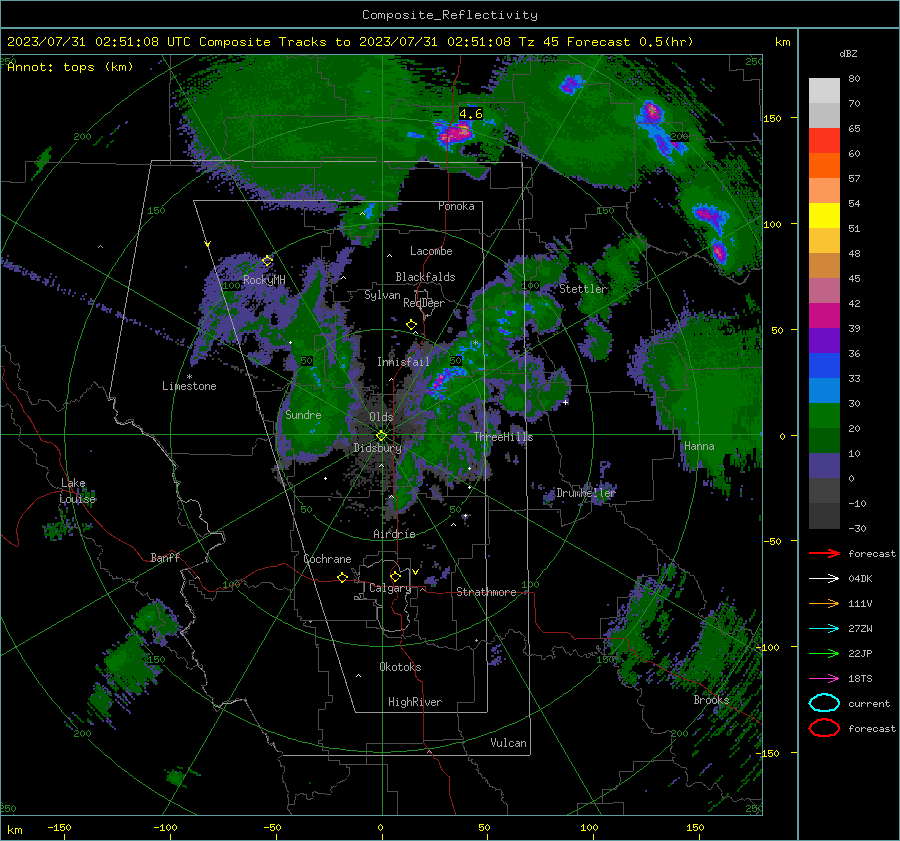This screenshot has width=900, height=841.
Task: Click the 150 tick label on the right km axis
Action: [773, 118]
